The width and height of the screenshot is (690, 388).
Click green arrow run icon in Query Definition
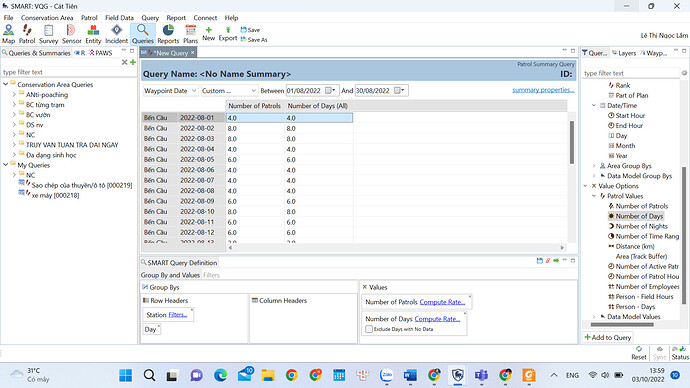[556, 261]
